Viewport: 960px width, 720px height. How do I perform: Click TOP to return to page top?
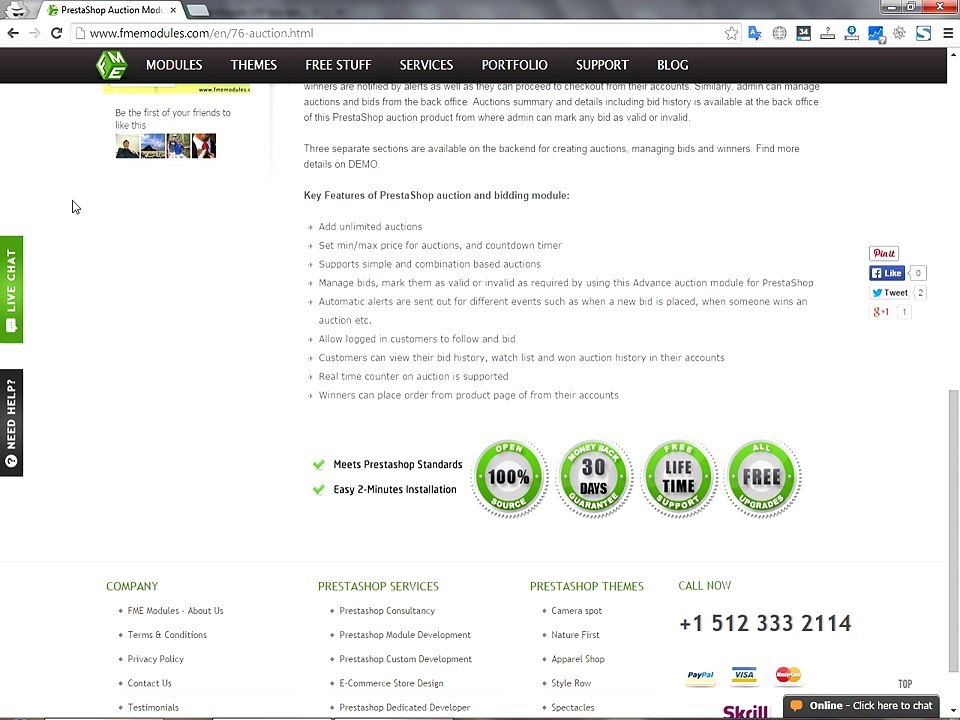coord(905,684)
